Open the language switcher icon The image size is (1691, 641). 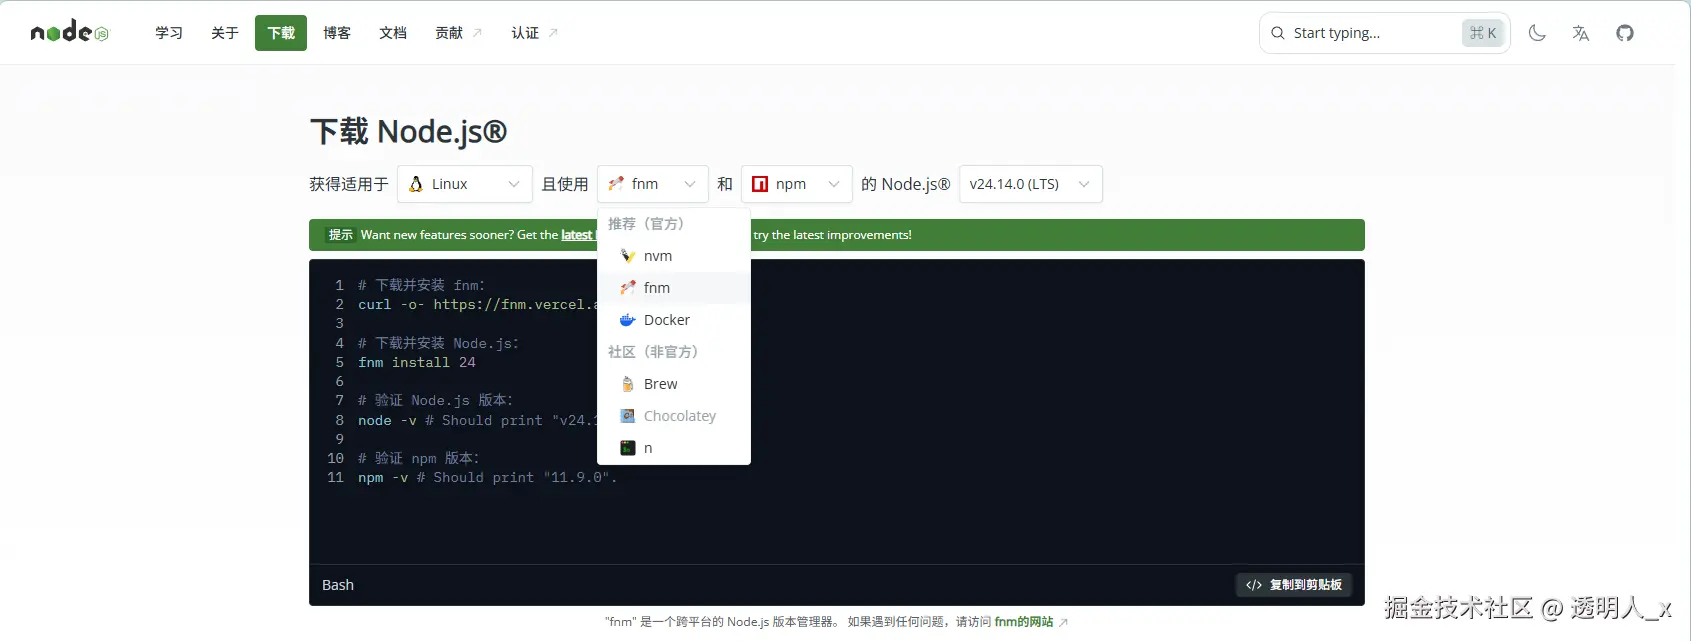[x=1581, y=33]
